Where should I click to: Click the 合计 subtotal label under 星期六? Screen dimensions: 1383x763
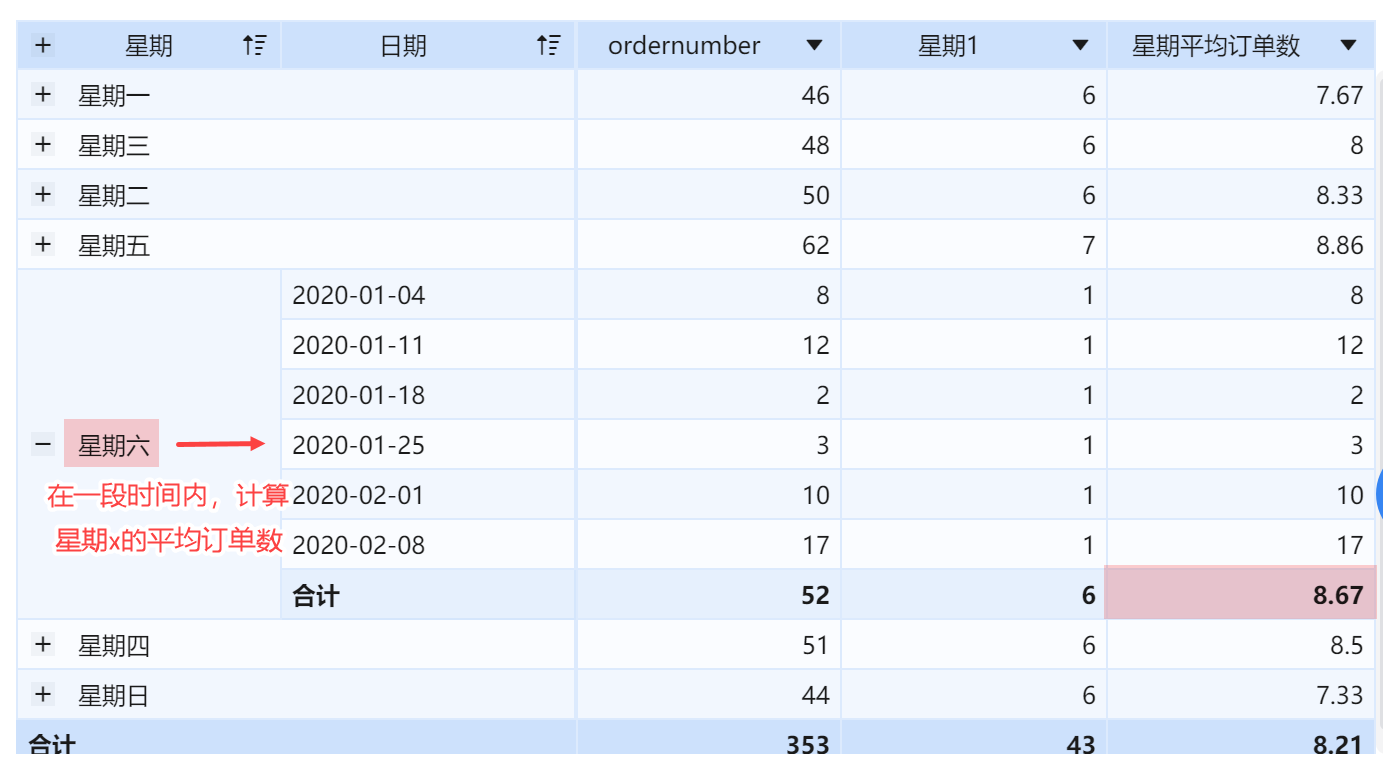click(316, 596)
